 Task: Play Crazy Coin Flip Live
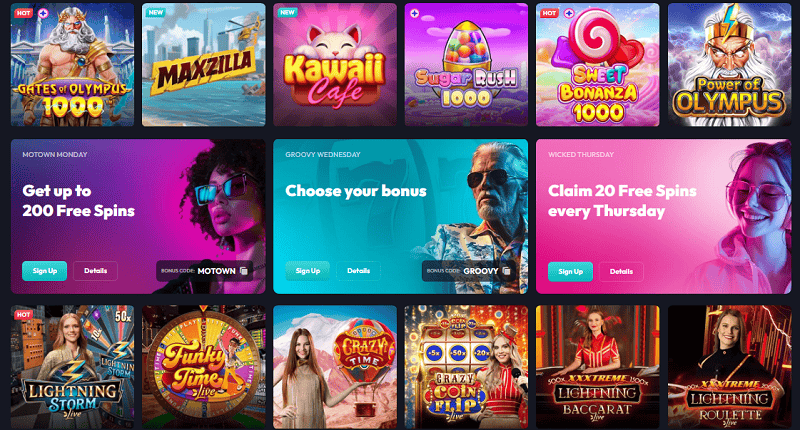[x=466, y=367]
